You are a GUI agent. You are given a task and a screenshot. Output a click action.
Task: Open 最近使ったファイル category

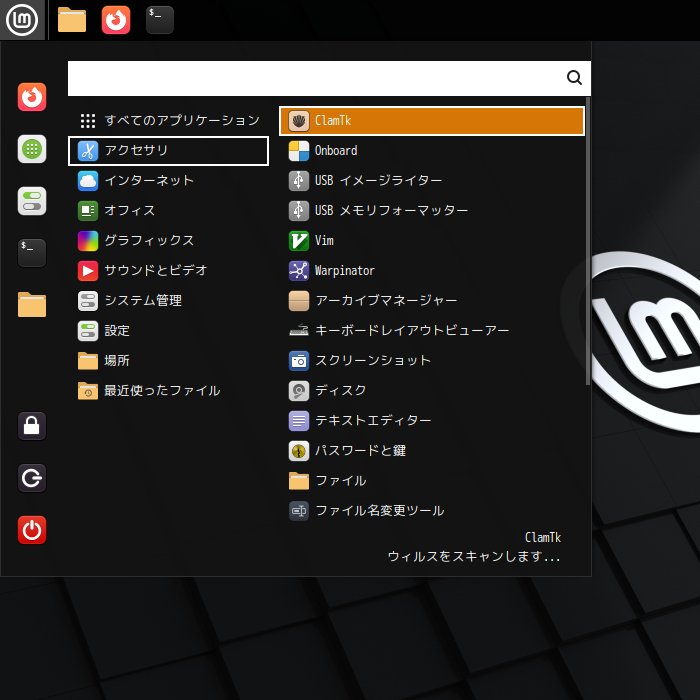[x=168, y=391]
